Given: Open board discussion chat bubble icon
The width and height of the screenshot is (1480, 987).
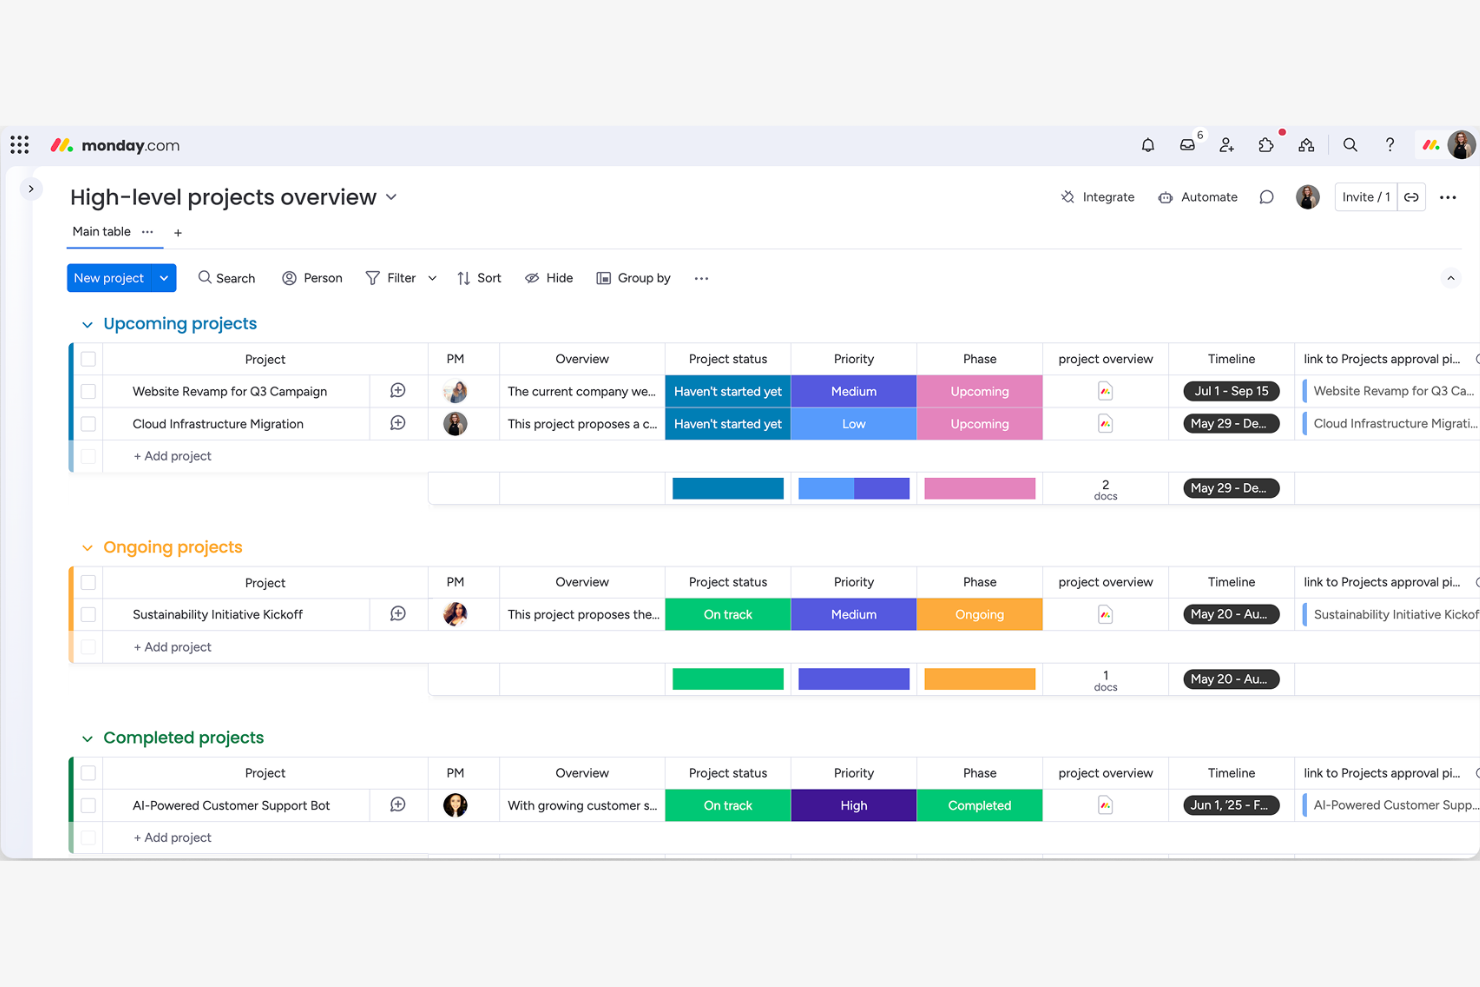Looking at the screenshot, I should click(1267, 197).
